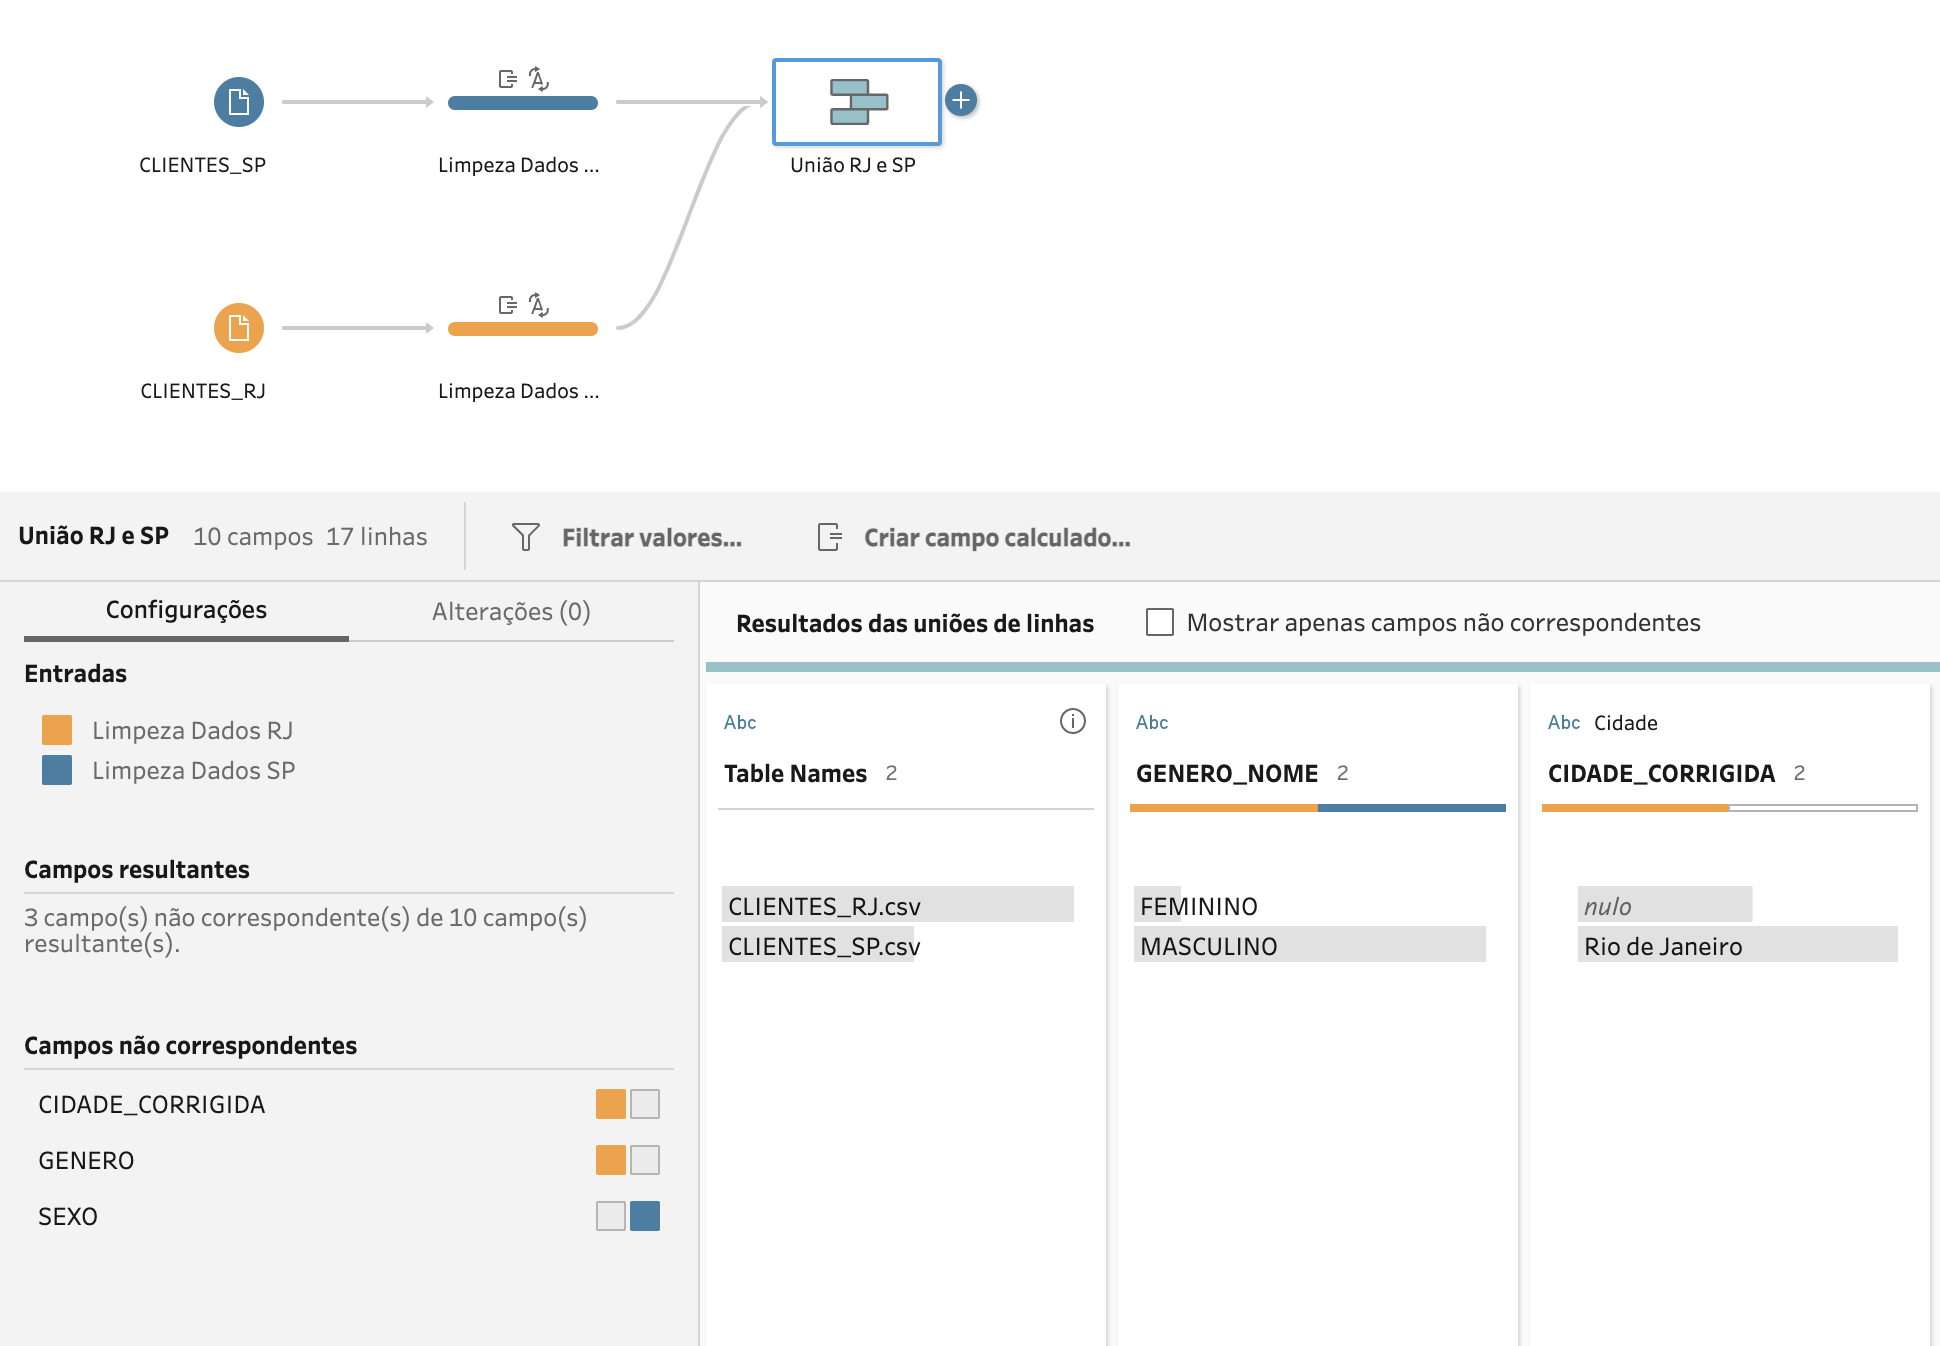Click the rename badge above Limpeza Dados RJ

click(539, 305)
